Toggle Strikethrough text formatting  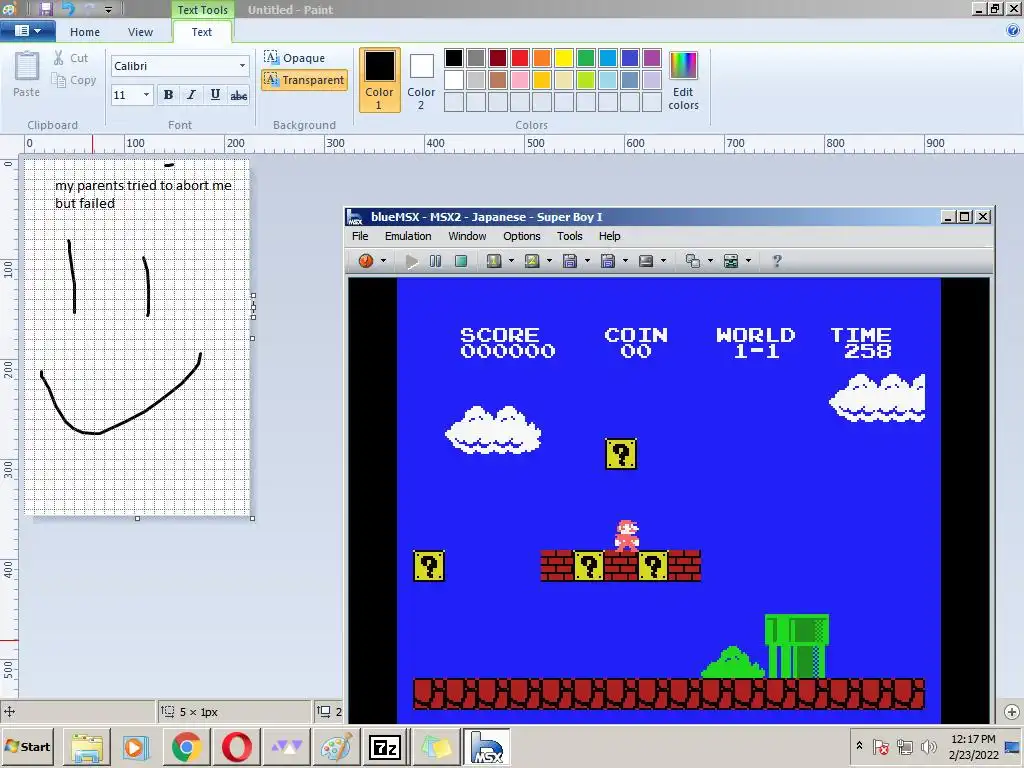pos(238,95)
